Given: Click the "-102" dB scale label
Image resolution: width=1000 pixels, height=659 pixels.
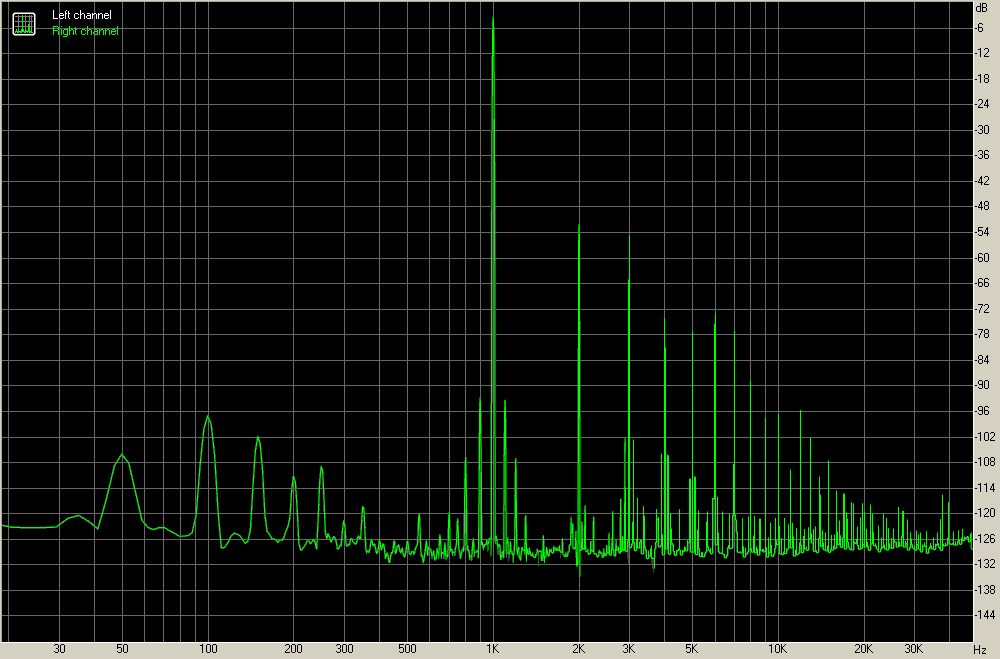Looking at the screenshot, I should [x=984, y=436].
